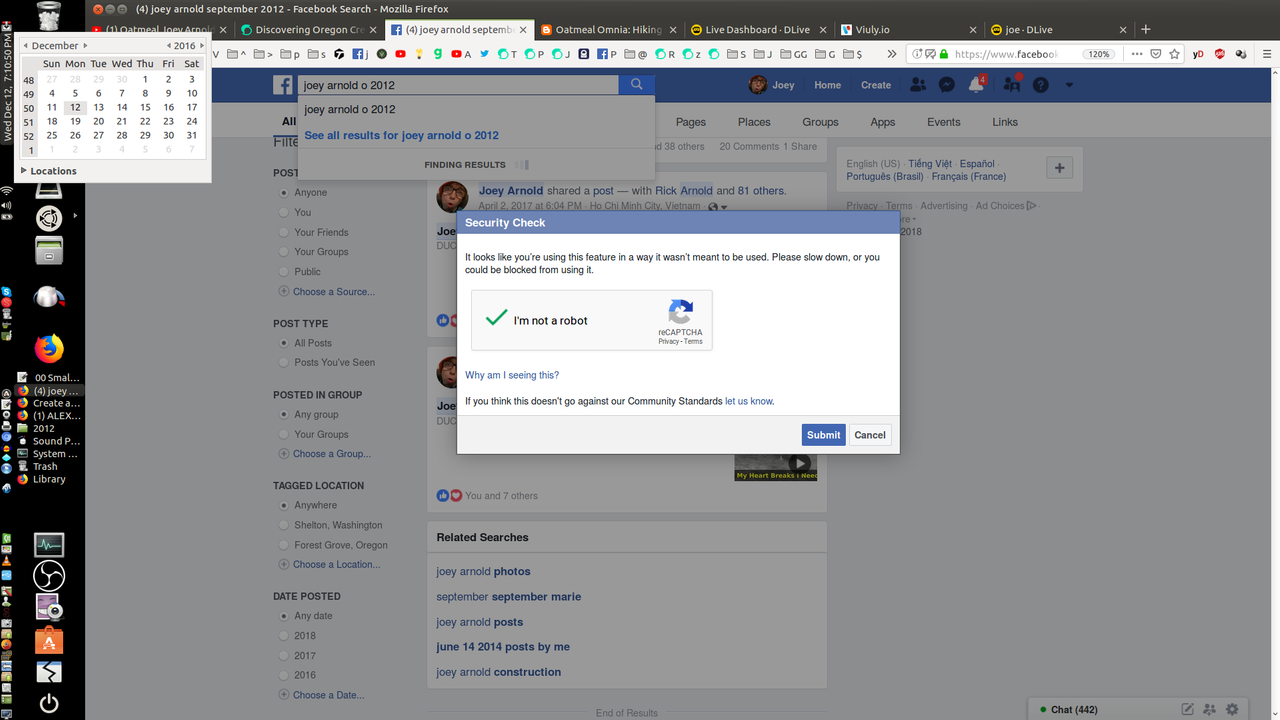Open the Firefox page actions three-dots menu

(1138, 54)
